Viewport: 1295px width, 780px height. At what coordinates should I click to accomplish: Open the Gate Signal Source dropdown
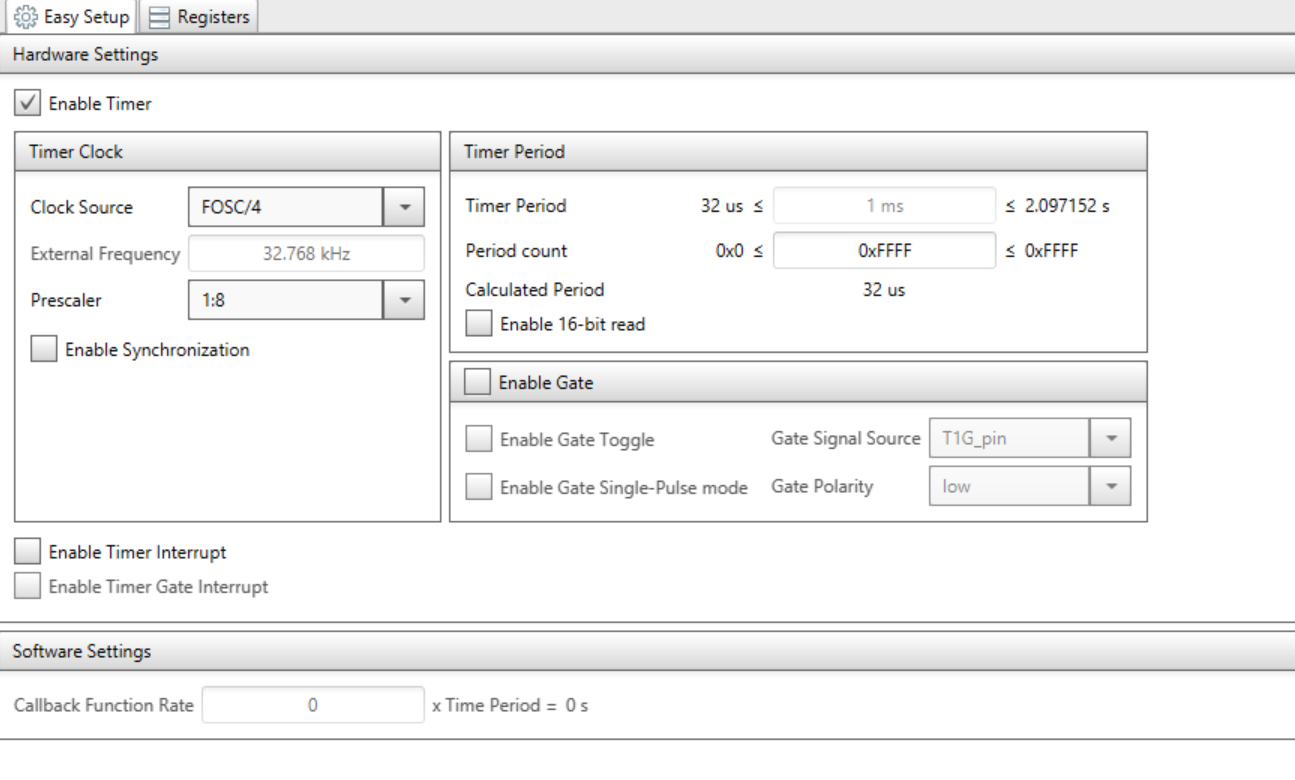[1110, 439]
